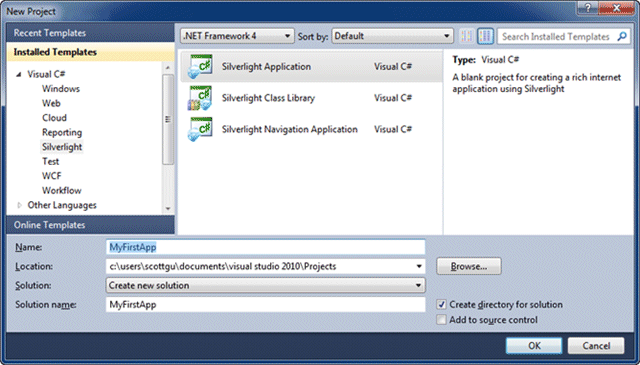Toggle Create directory for solution checkbox
Screen dimensions: 640x365
pyautogui.click(x=441, y=304)
